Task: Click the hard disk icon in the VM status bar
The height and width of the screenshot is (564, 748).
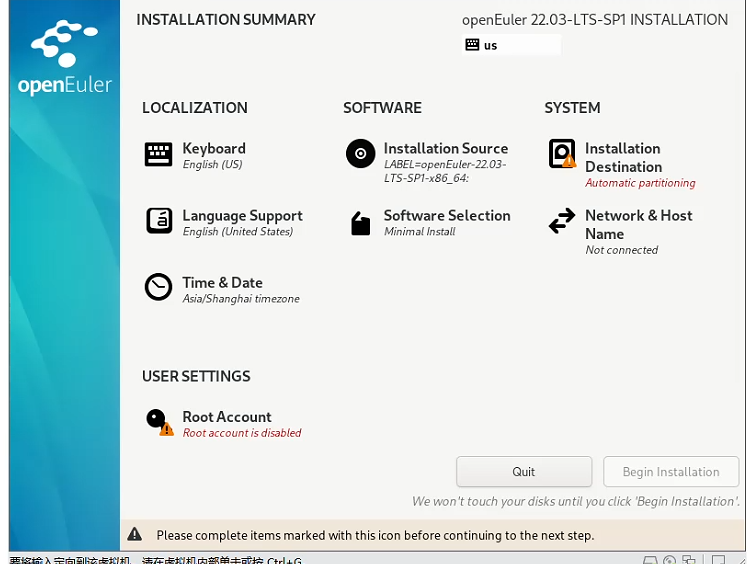Action: [x=651, y=561]
